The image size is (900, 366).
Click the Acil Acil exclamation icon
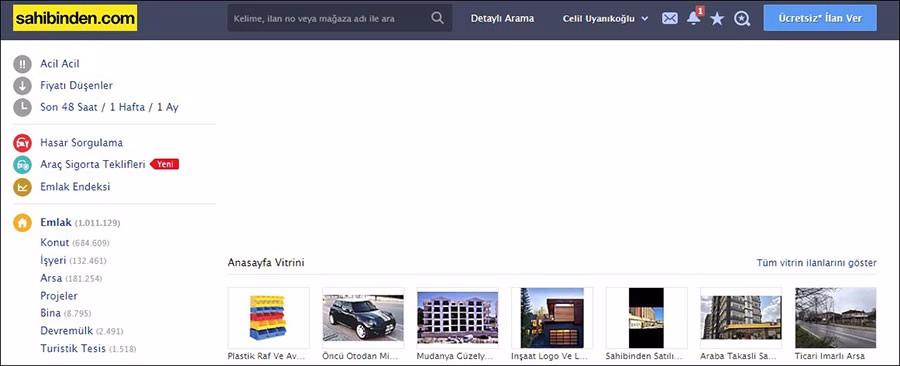click(22, 64)
